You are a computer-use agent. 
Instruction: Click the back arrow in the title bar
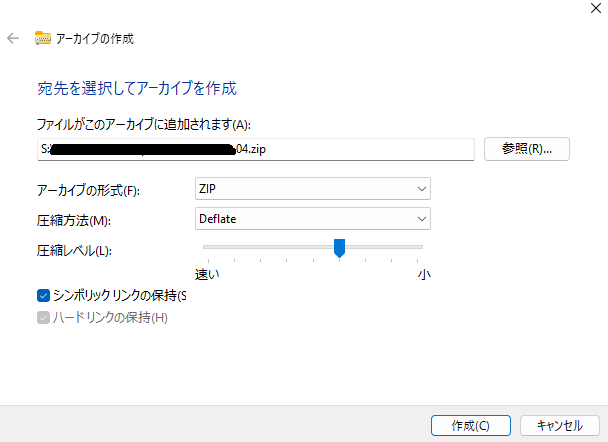pos(13,38)
